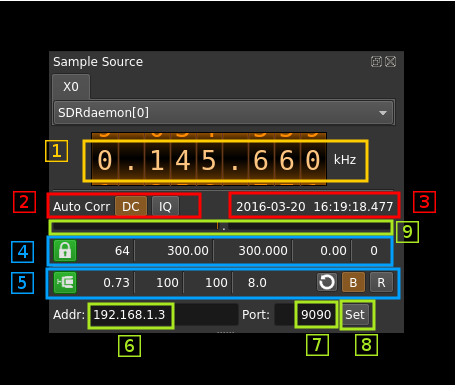Click the port field showing 9090
This screenshot has height=385, width=455.
pos(305,314)
